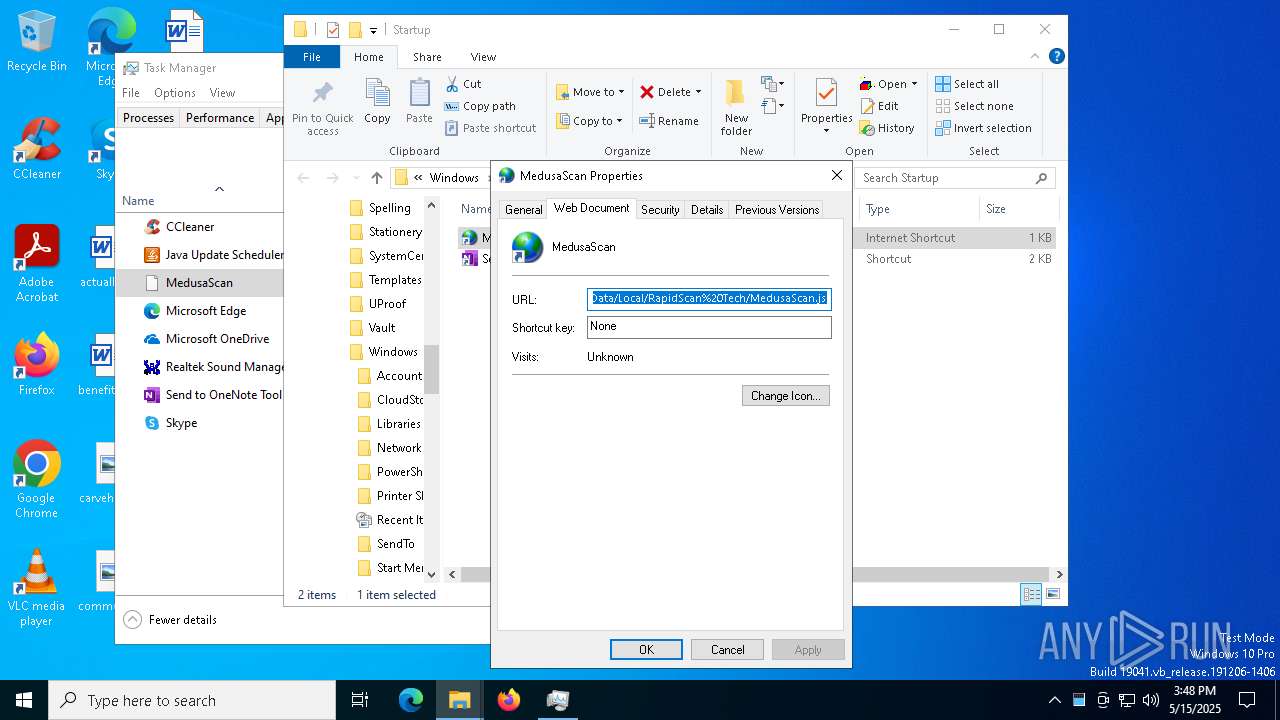The image size is (1280, 720).
Task: Close MedusaScan Properties dialog
Action: (x=837, y=175)
